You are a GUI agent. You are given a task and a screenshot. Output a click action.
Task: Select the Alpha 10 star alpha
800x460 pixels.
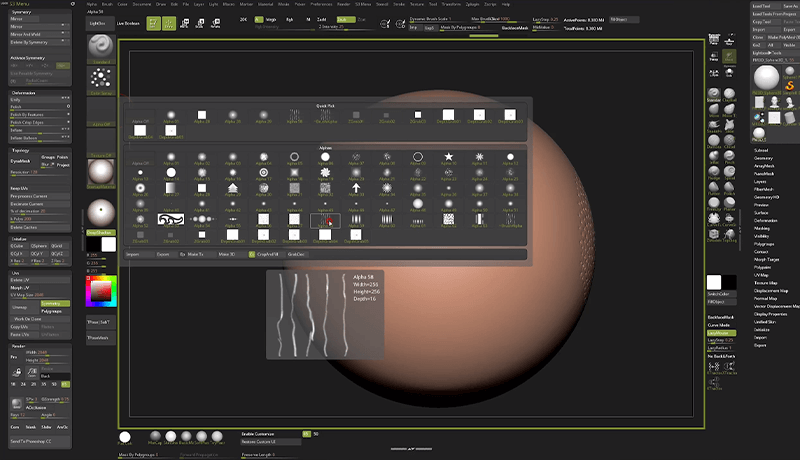(x=448, y=157)
